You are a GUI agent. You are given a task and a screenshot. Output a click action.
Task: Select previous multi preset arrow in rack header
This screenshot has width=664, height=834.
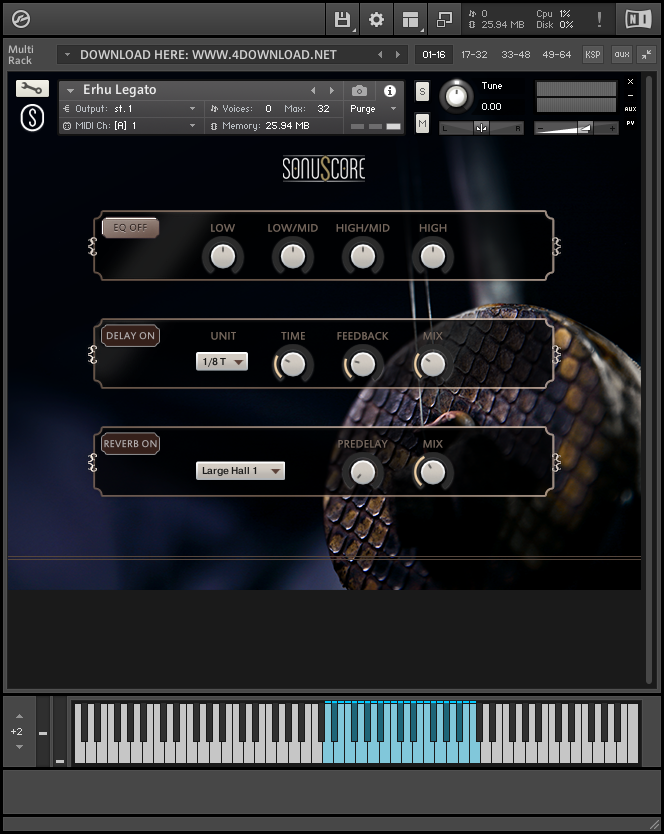[380, 54]
